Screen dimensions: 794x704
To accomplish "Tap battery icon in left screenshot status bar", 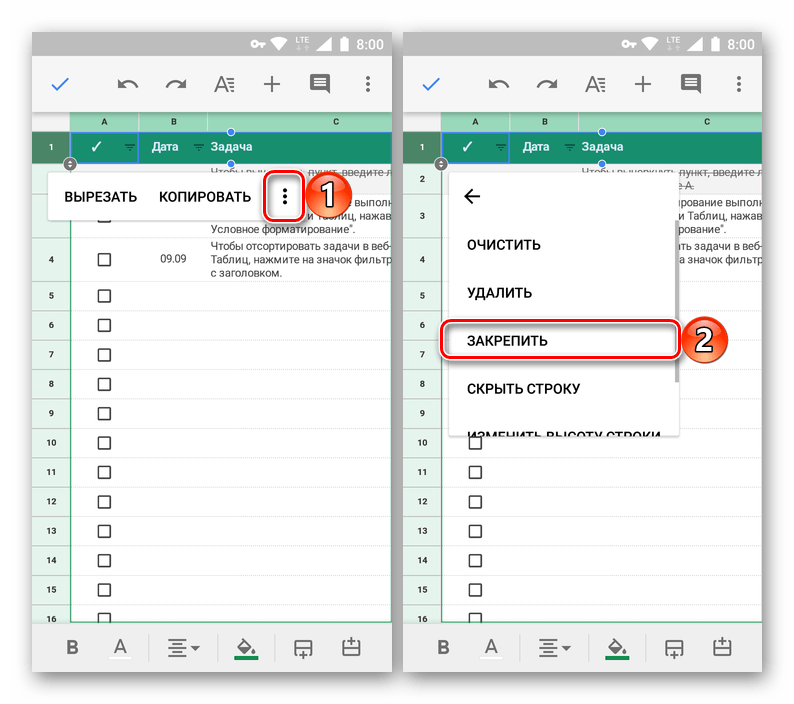I will [344, 45].
